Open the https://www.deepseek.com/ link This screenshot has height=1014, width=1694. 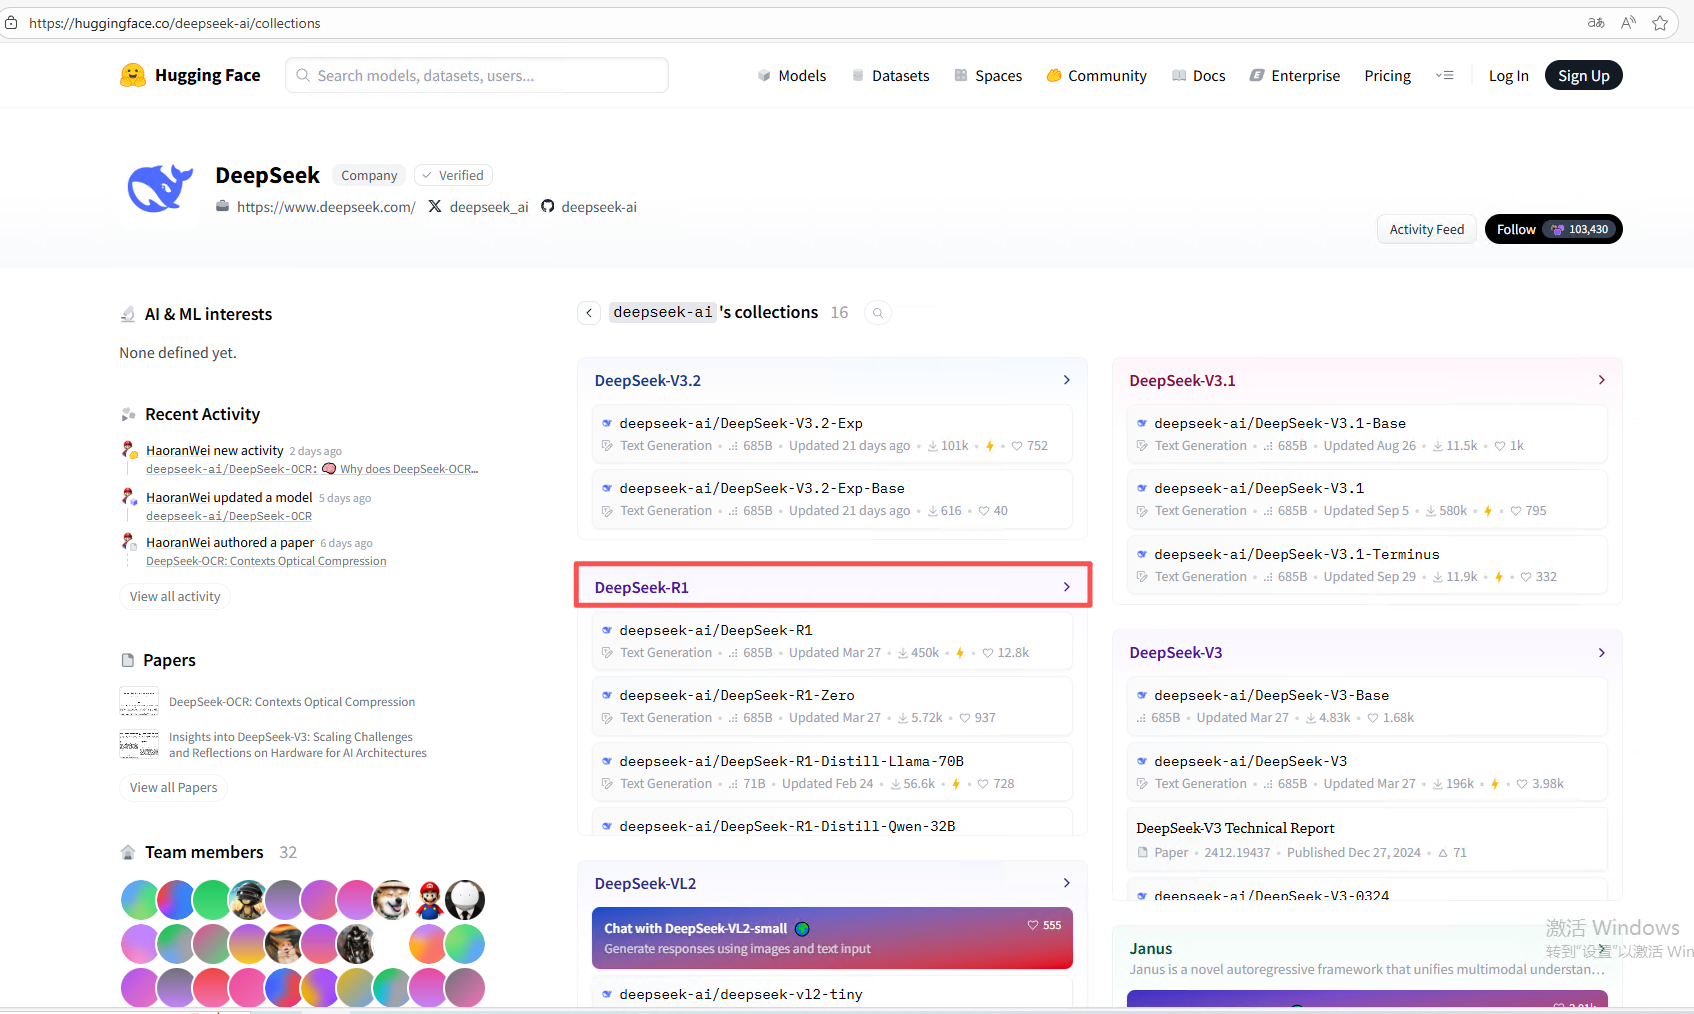point(326,207)
